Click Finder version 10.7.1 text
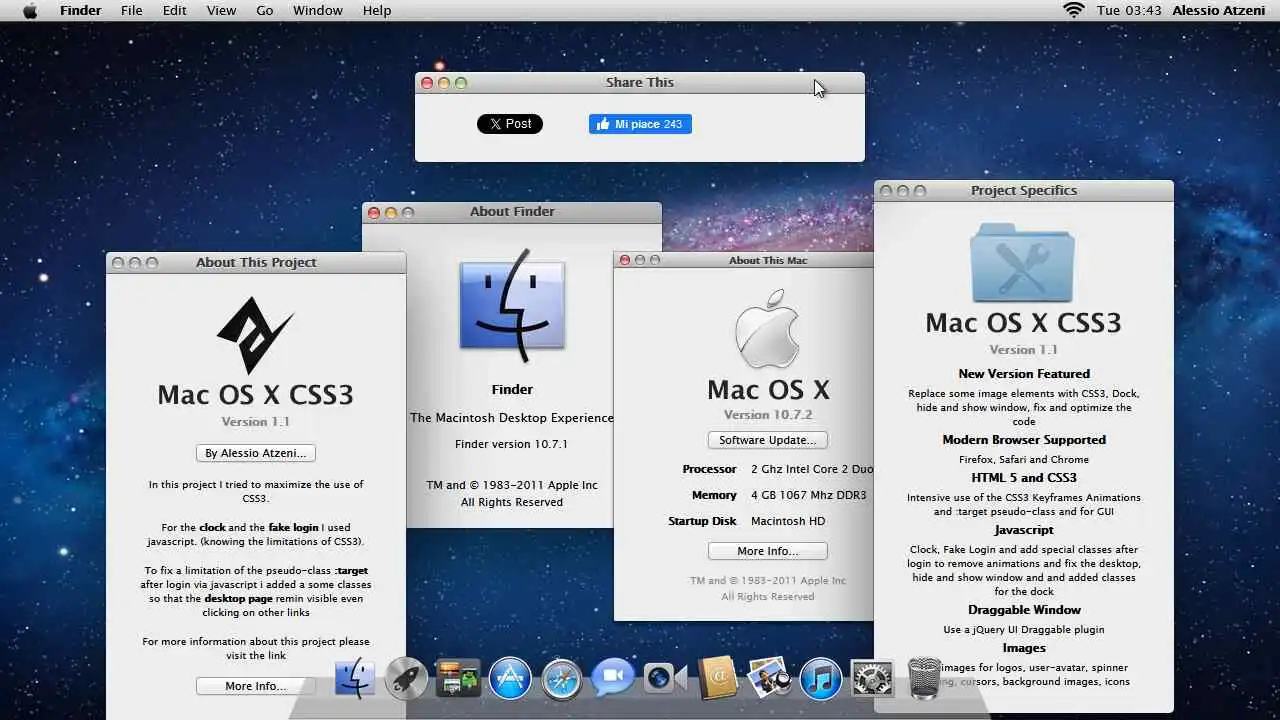Screen dimensions: 1280x720 [x=512, y=444]
